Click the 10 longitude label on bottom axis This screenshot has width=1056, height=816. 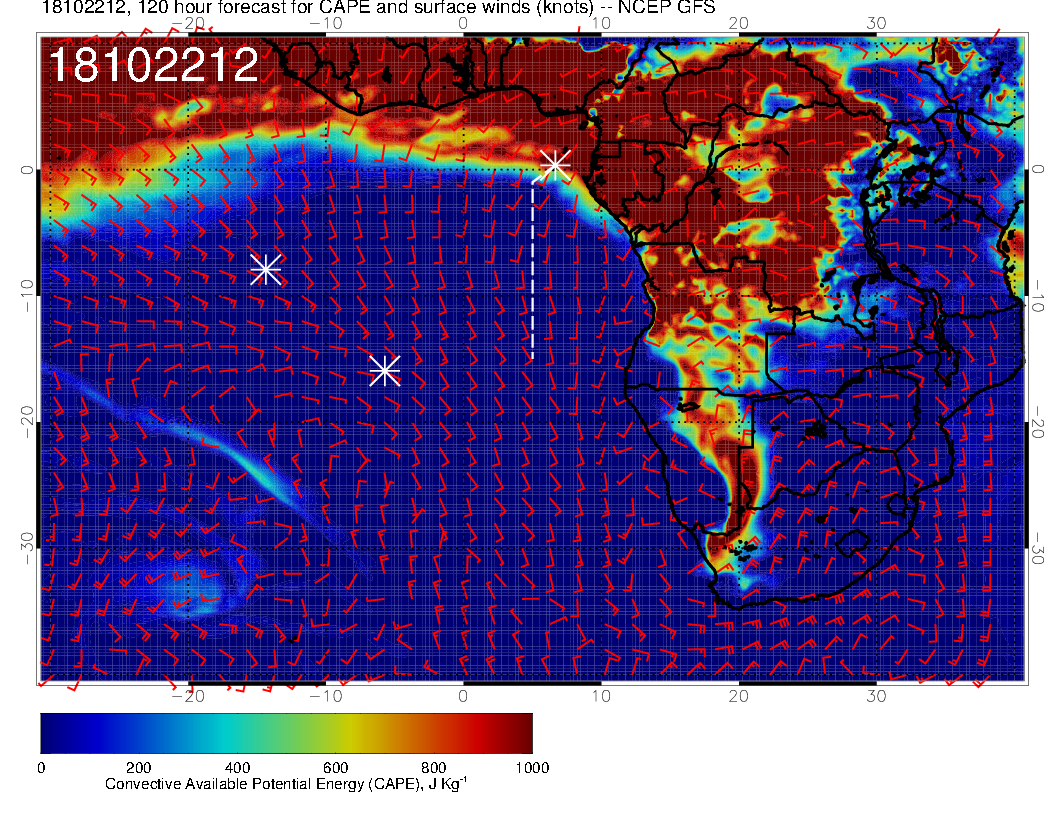[x=600, y=695]
